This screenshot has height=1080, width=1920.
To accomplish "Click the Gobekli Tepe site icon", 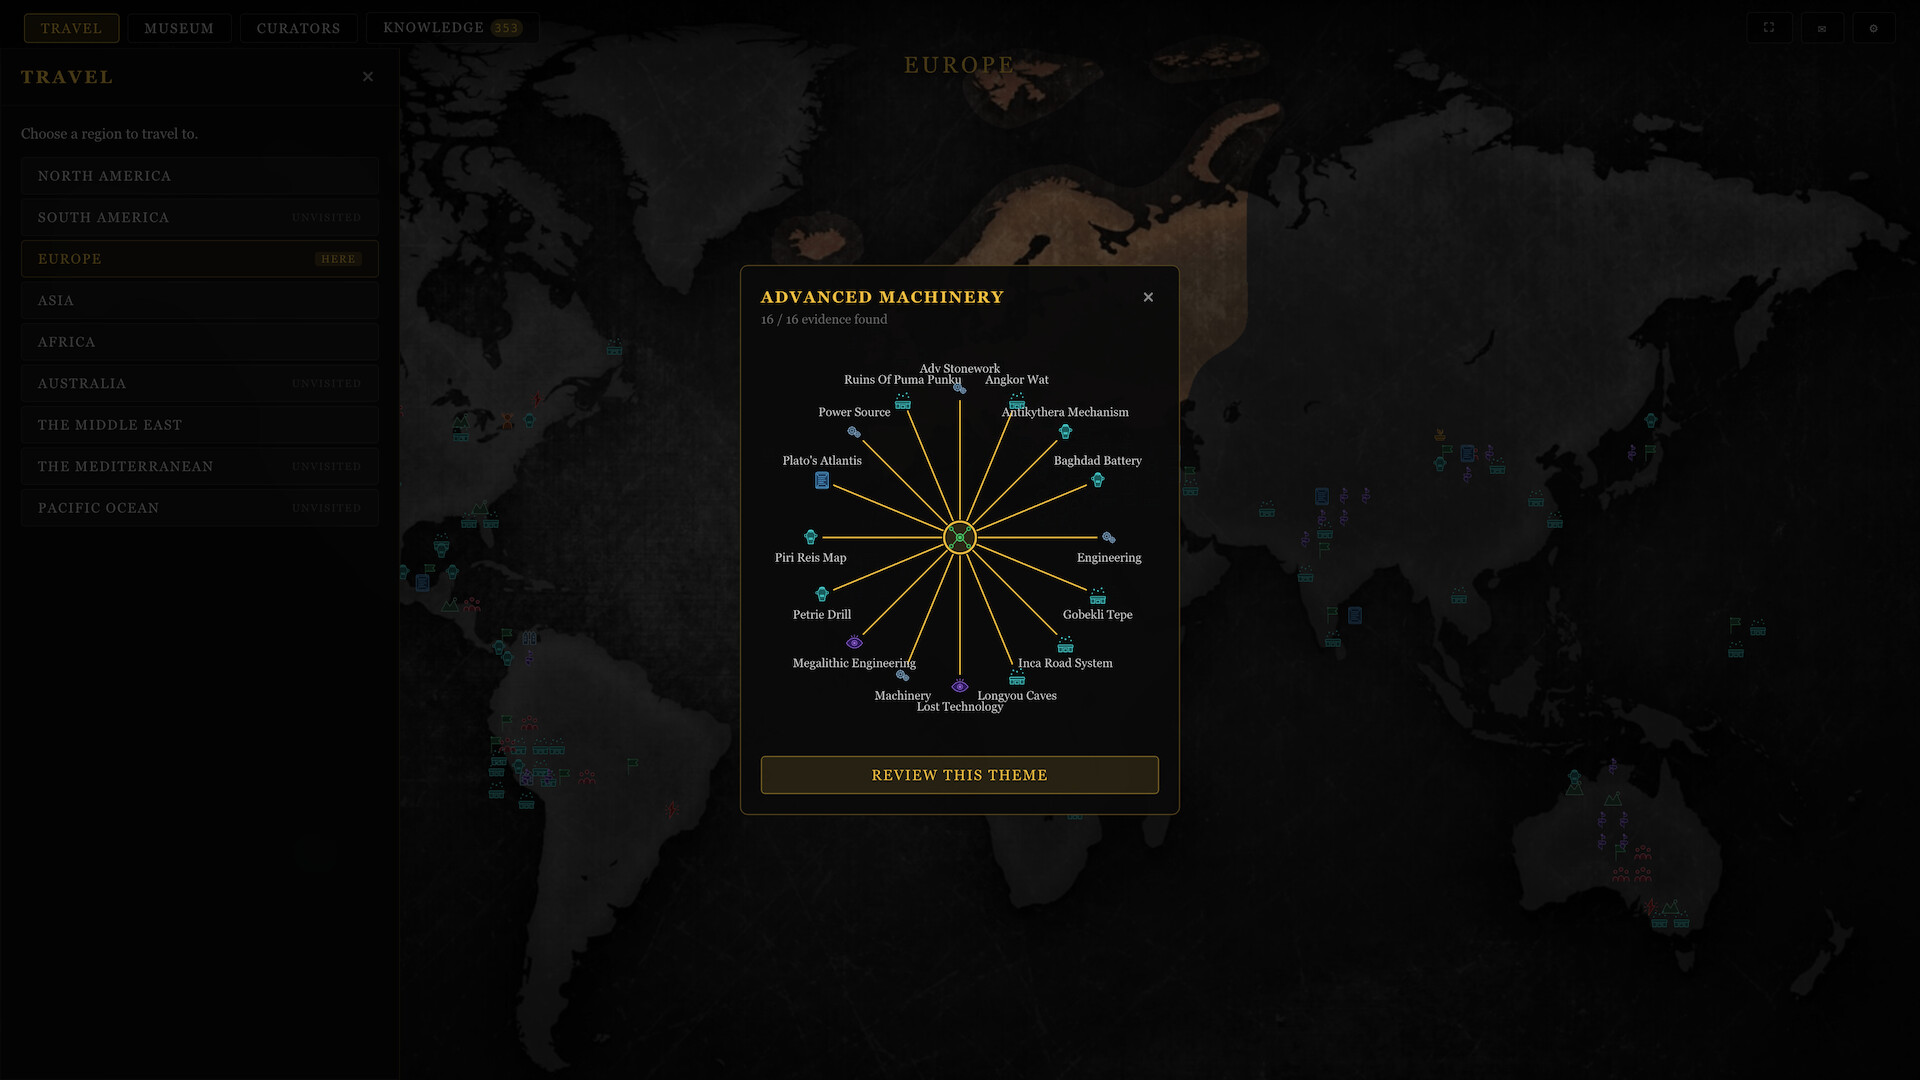I will 1098,596.
